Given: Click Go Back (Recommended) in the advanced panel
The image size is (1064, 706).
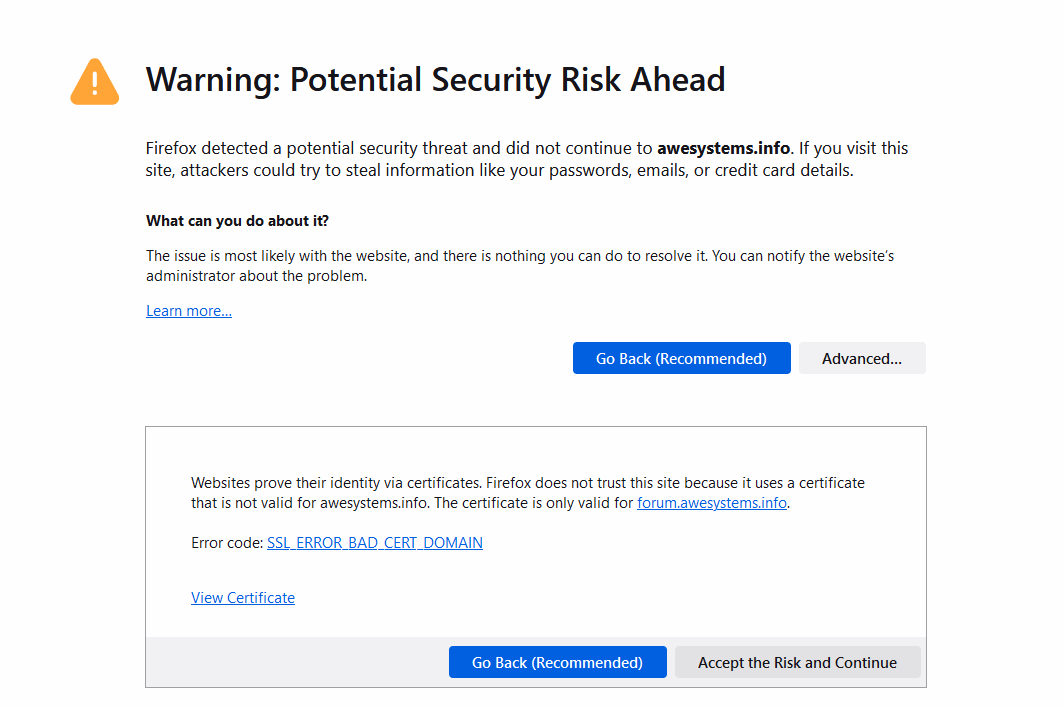Looking at the screenshot, I should click(x=557, y=663).
